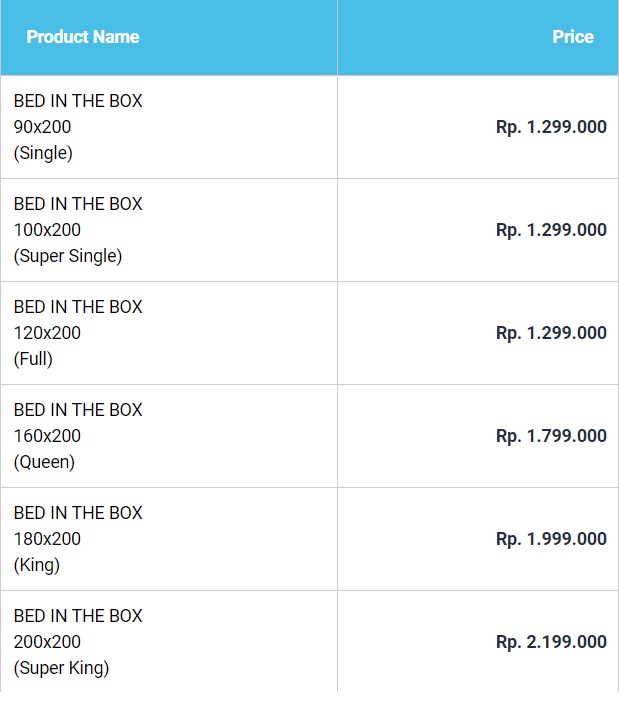The height and width of the screenshot is (726, 619).
Task: Select the 180x200 dimension text
Action: point(47,539)
